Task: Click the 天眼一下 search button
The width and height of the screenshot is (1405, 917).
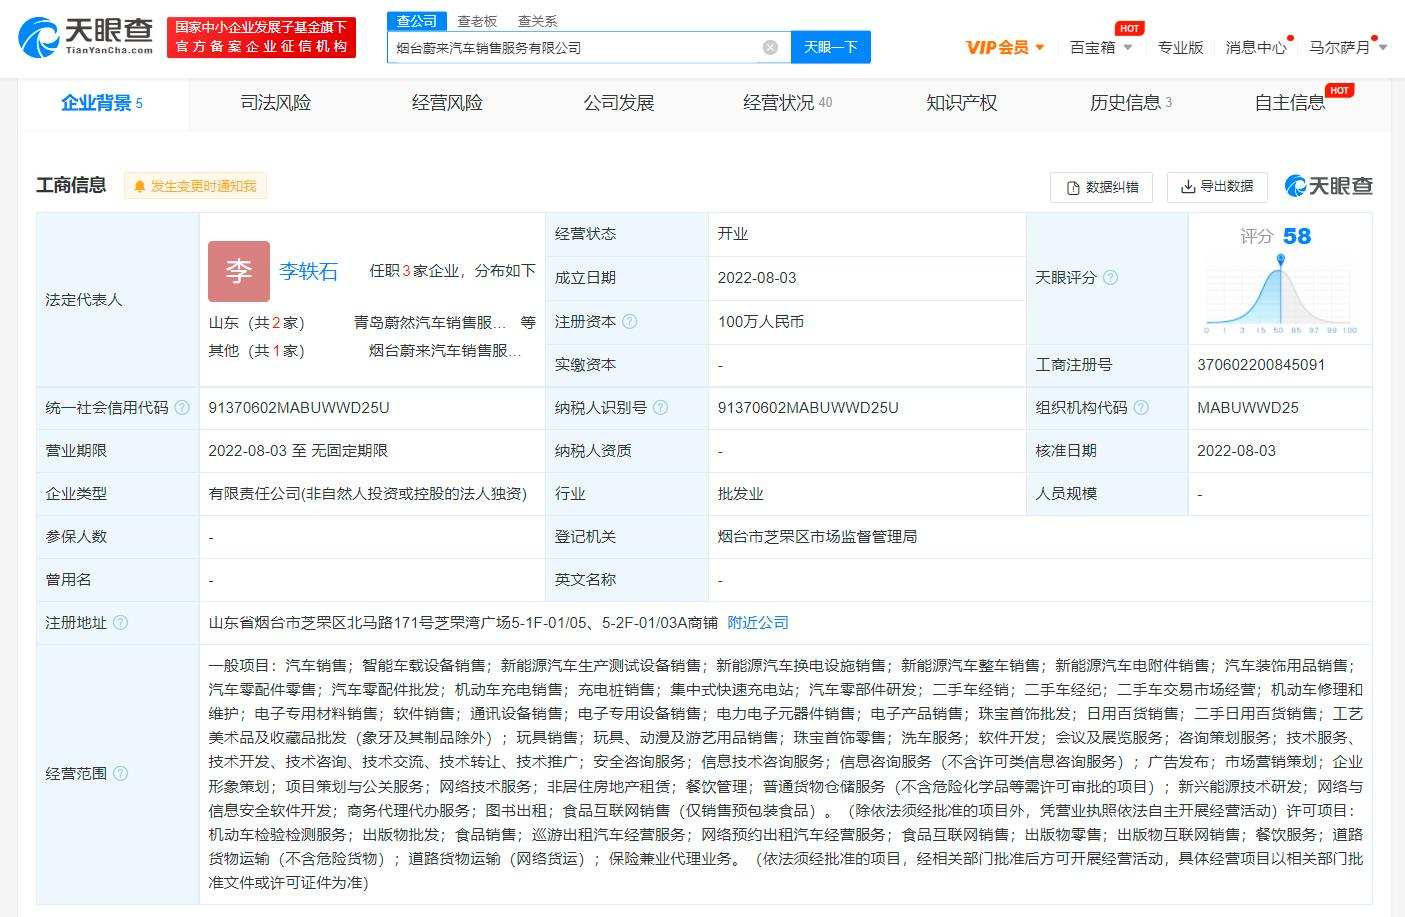Action: (x=830, y=47)
